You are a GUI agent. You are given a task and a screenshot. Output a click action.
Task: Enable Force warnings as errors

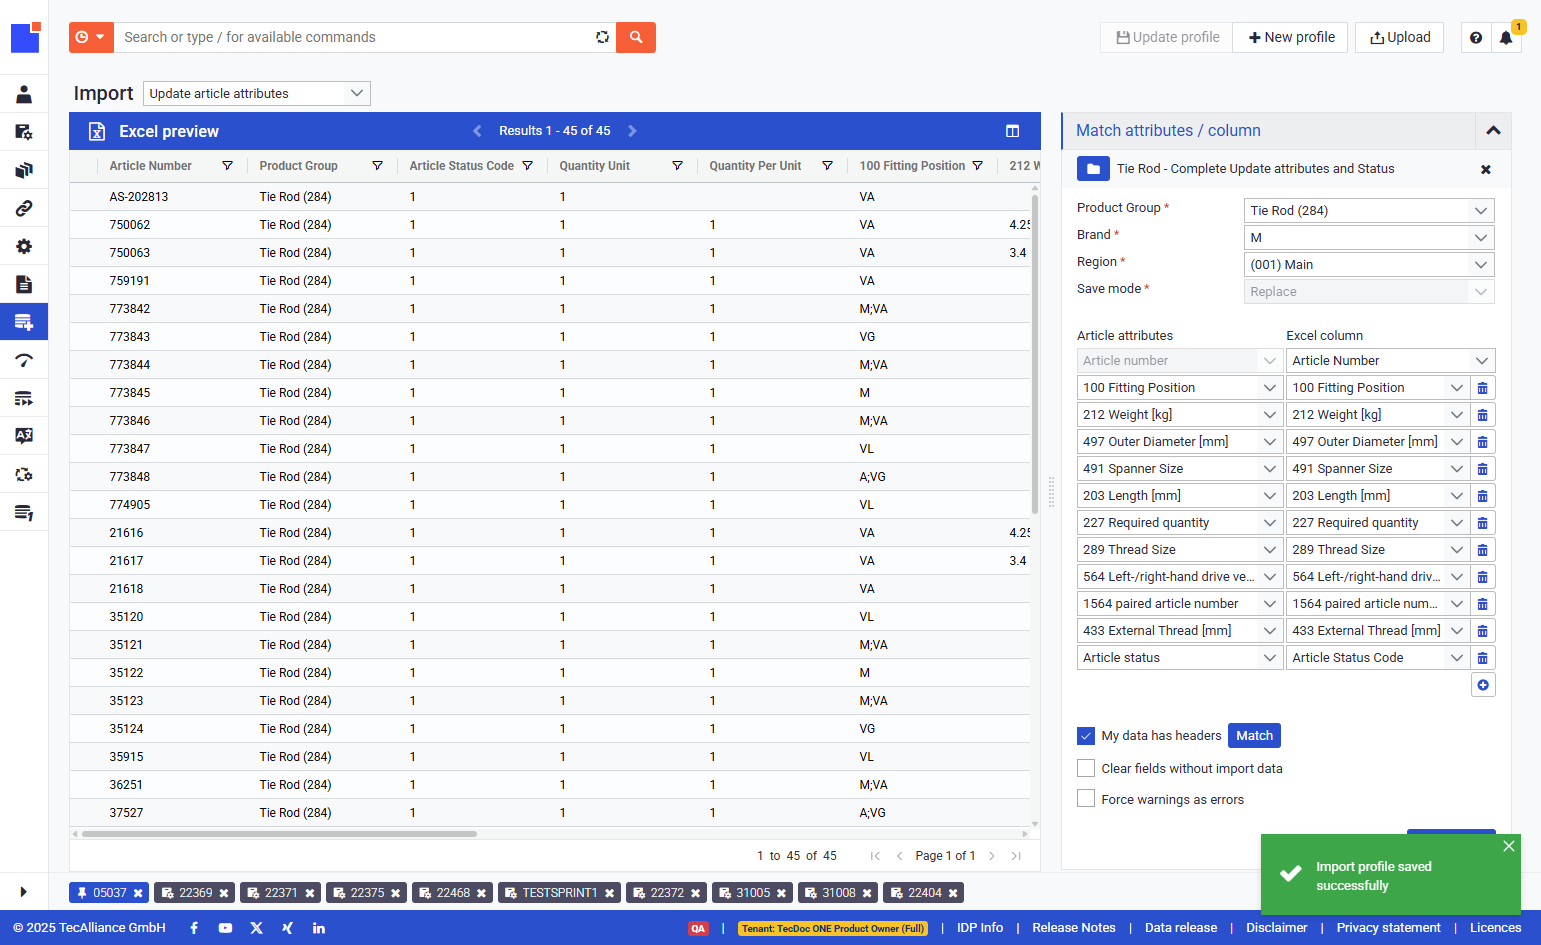click(x=1086, y=798)
